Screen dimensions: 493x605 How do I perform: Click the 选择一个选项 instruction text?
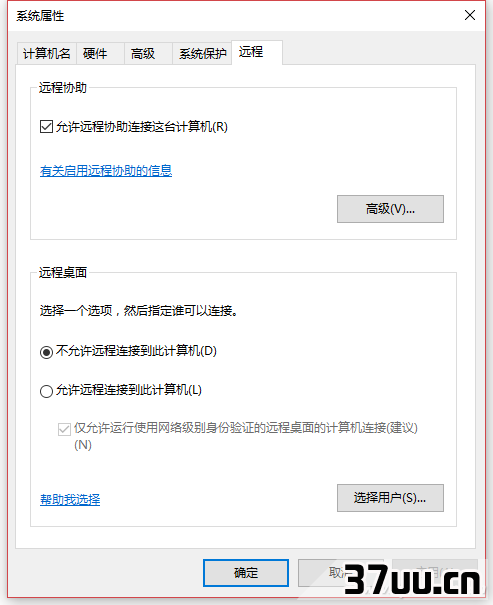tap(139, 310)
